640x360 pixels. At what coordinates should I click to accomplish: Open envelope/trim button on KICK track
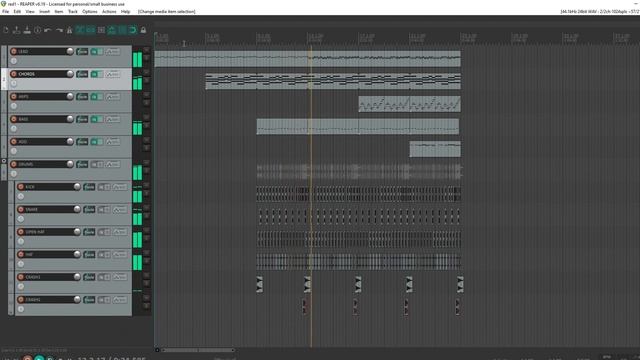(120, 187)
